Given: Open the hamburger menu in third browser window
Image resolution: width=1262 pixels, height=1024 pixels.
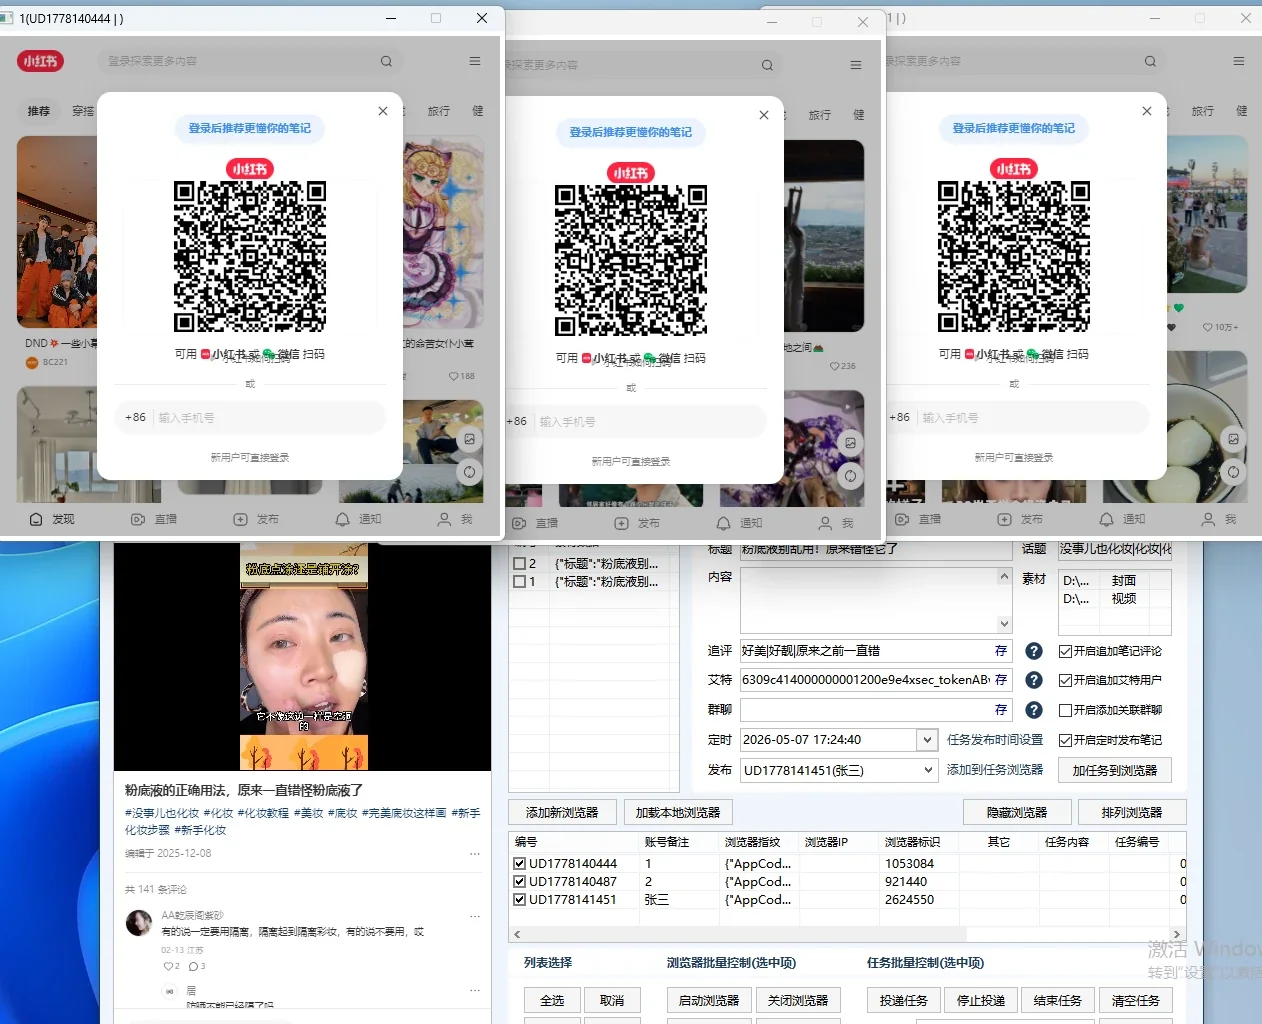Looking at the screenshot, I should pyautogui.click(x=1239, y=61).
